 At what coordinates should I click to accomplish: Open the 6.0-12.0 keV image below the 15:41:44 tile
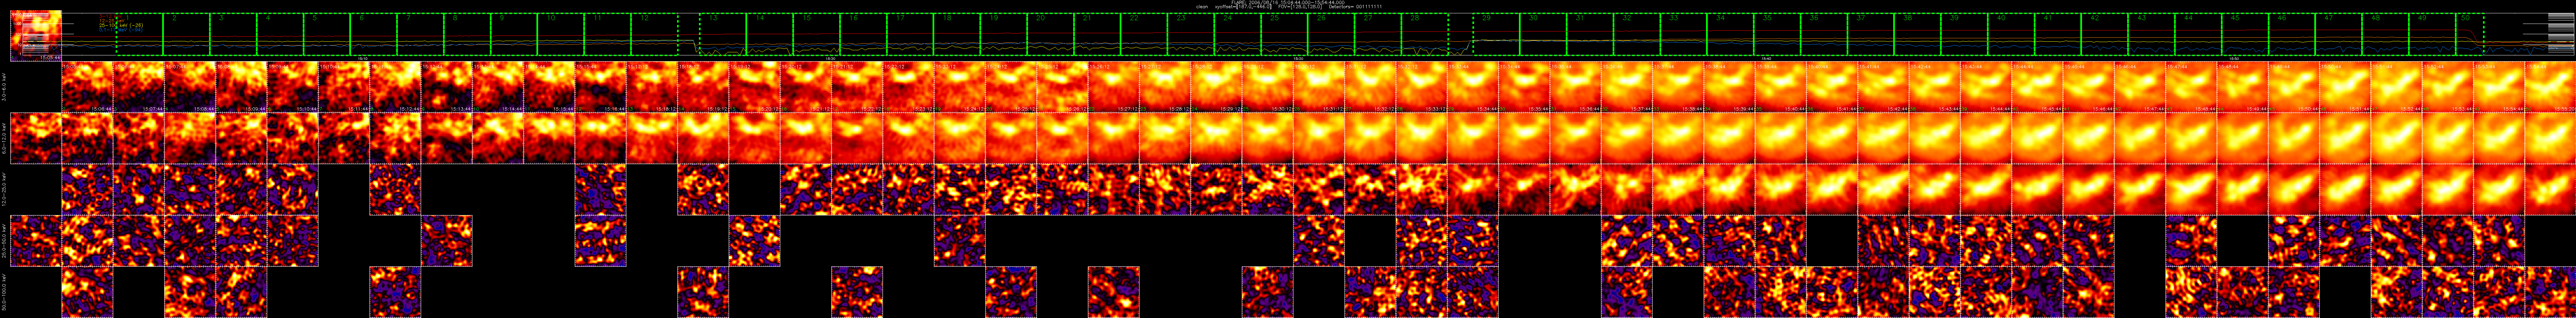1884,138
